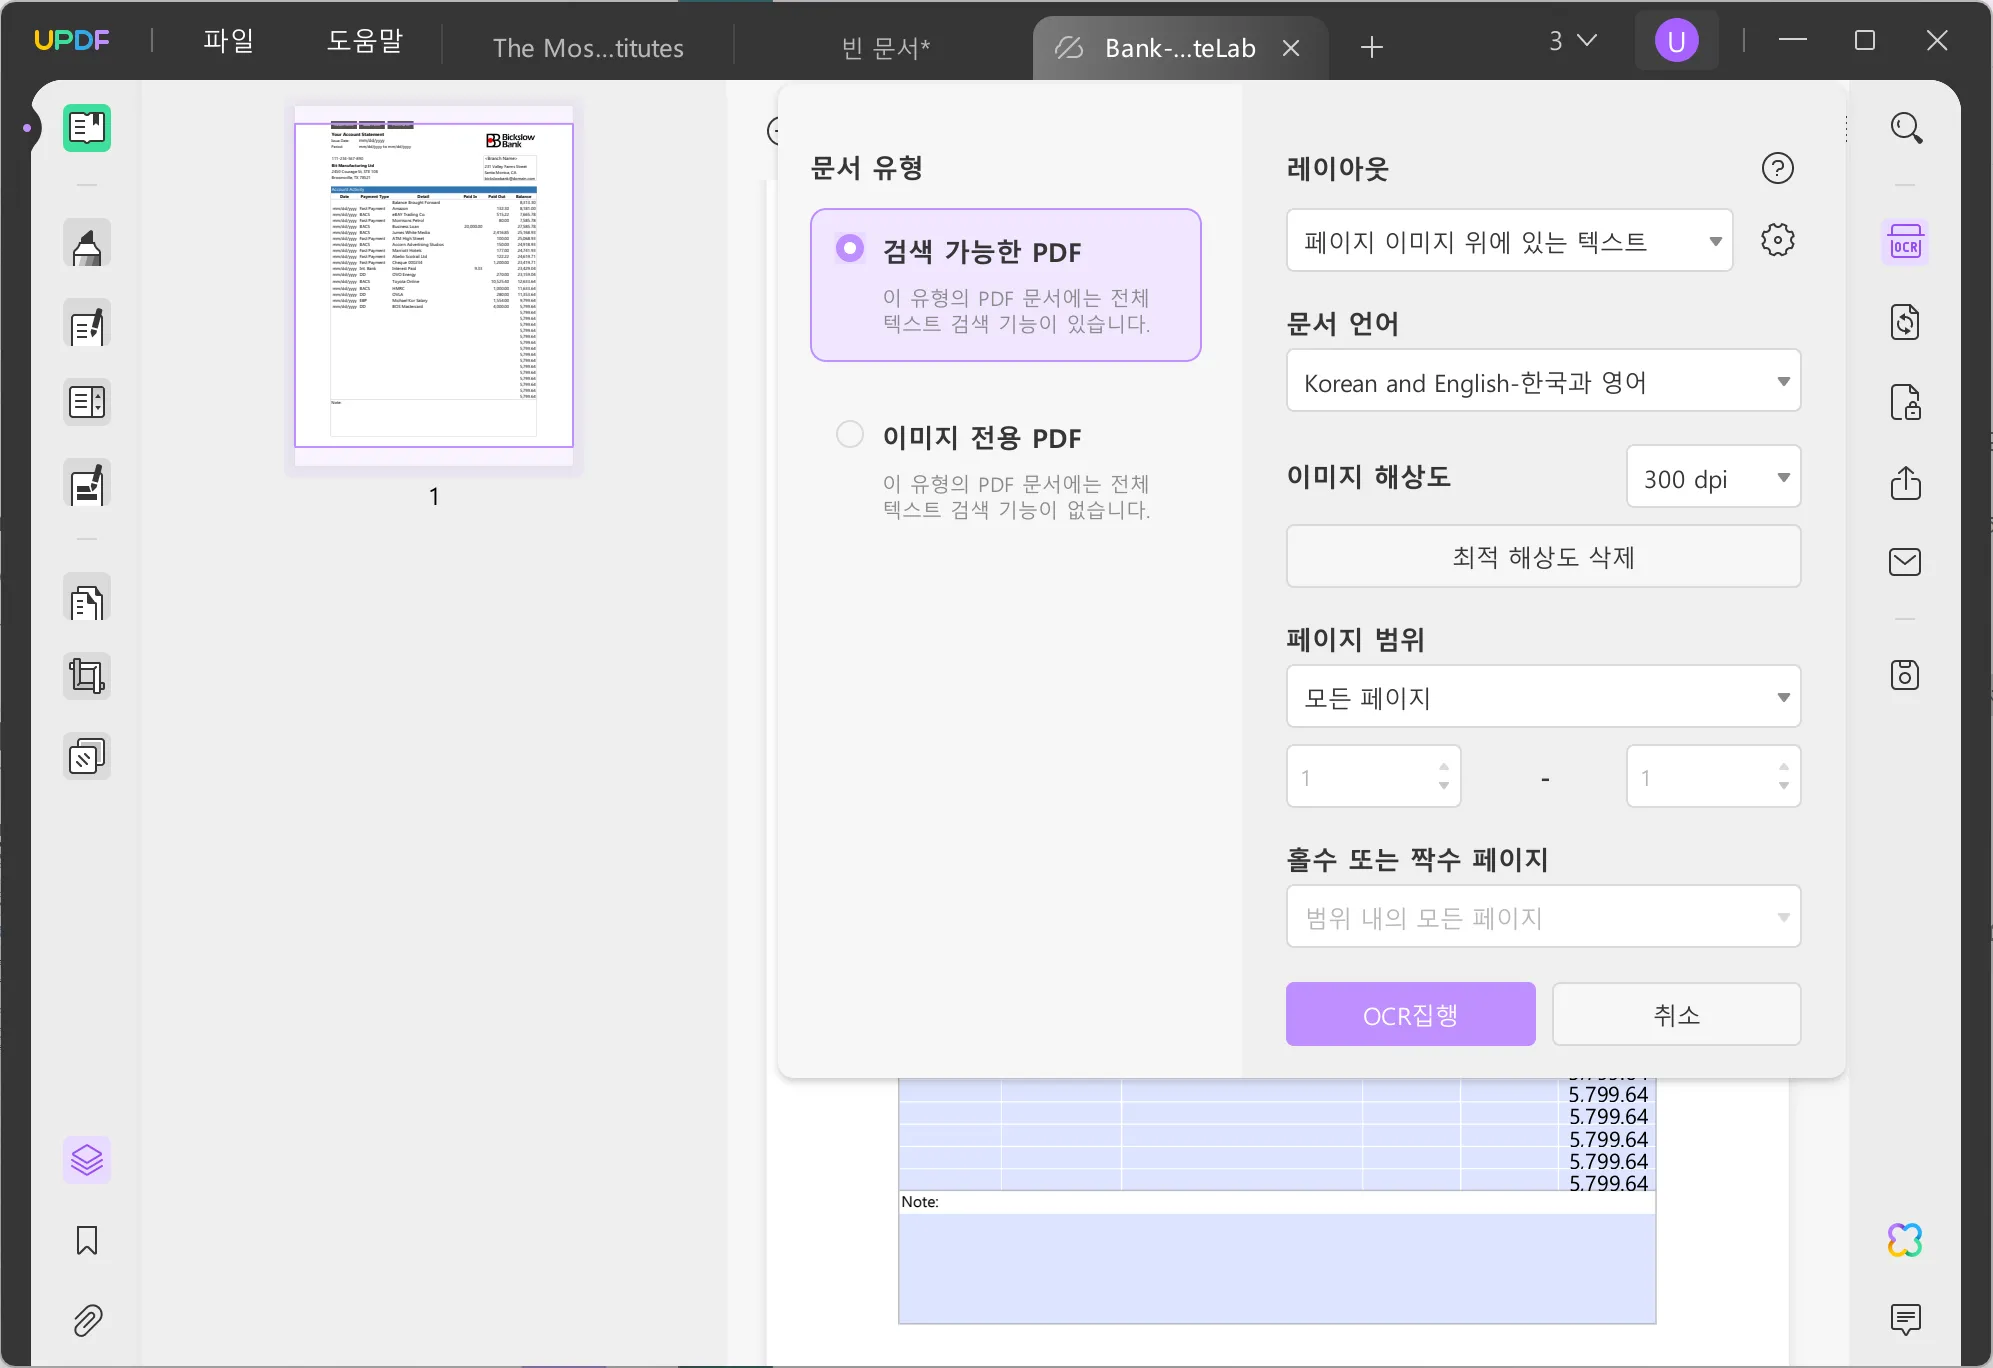This screenshot has width=1993, height=1368.
Task: Open the layout help question mark
Action: click(x=1777, y=168)
